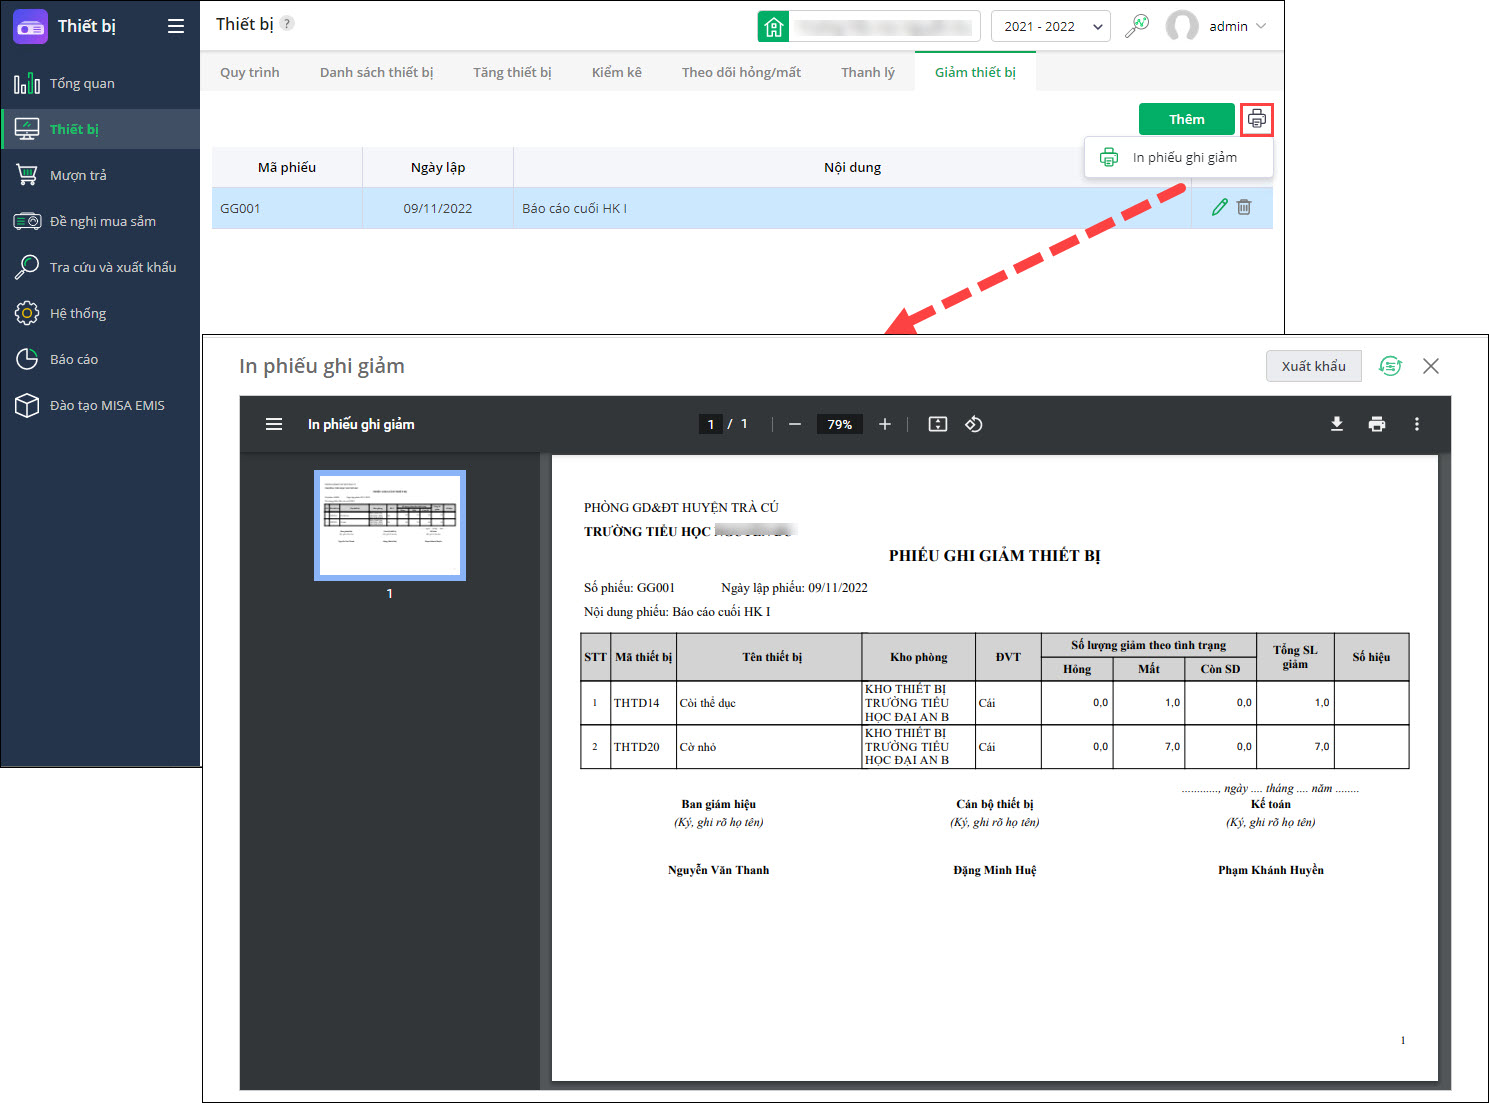Image resolution: width=1489 pixels, height=1103 pixels.
Task: Open Tổng quan in the sidebar
Action: coord(100,83)
